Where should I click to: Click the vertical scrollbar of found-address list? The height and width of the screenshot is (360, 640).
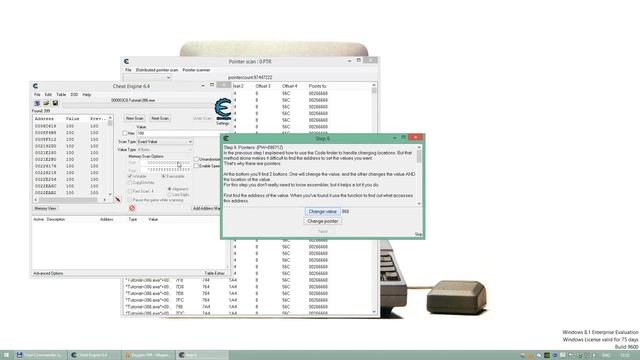(110, 156)
